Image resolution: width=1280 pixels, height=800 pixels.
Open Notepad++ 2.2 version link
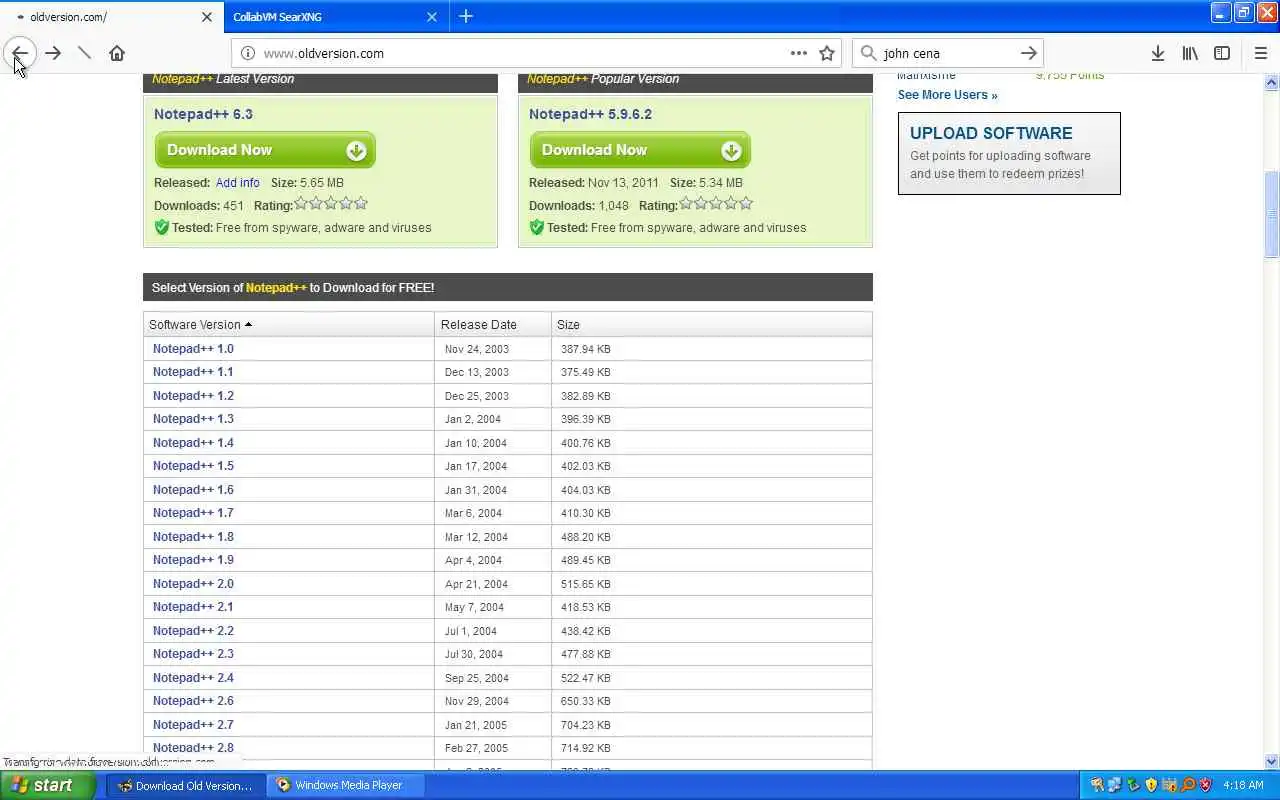(x=193, y=631)
